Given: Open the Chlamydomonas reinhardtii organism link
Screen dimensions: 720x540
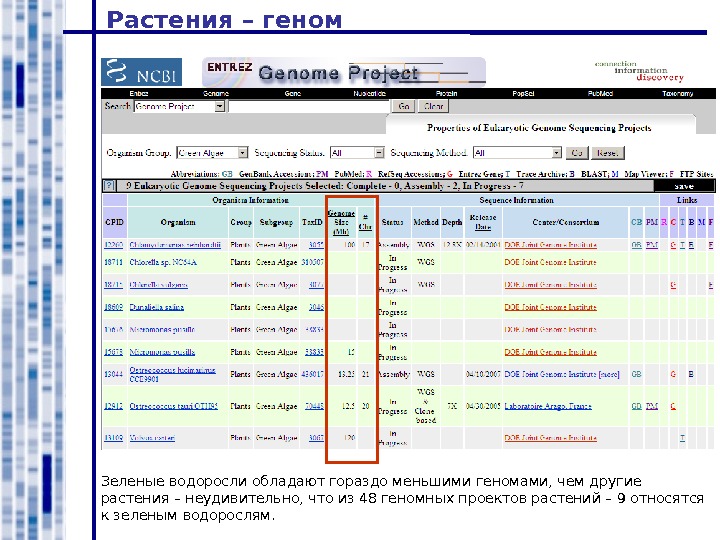Looking at the screenshot, I should 175,245.
